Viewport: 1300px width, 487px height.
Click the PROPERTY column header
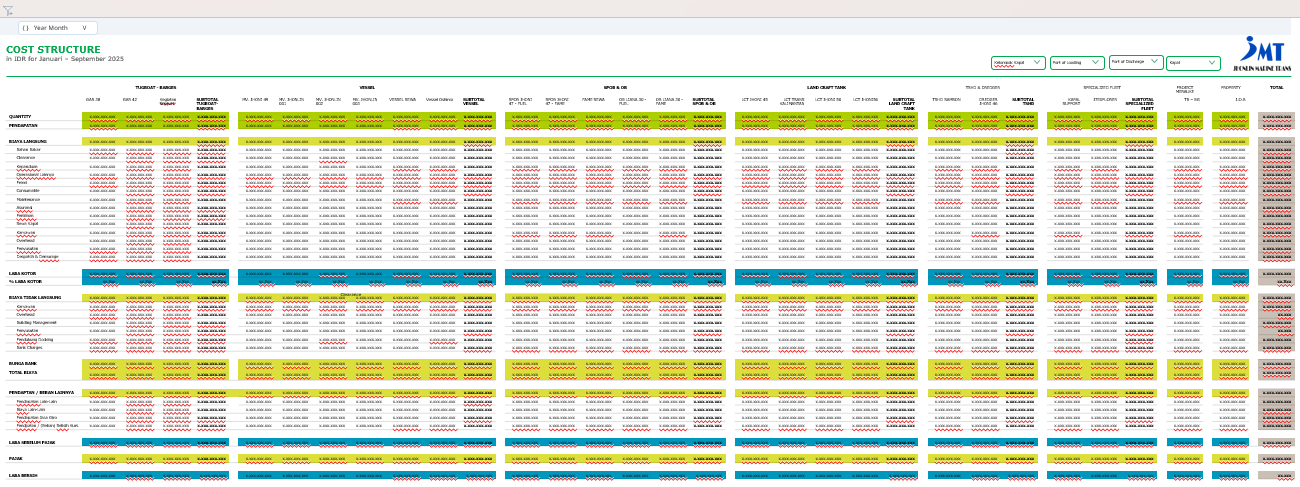point(1230,88)
